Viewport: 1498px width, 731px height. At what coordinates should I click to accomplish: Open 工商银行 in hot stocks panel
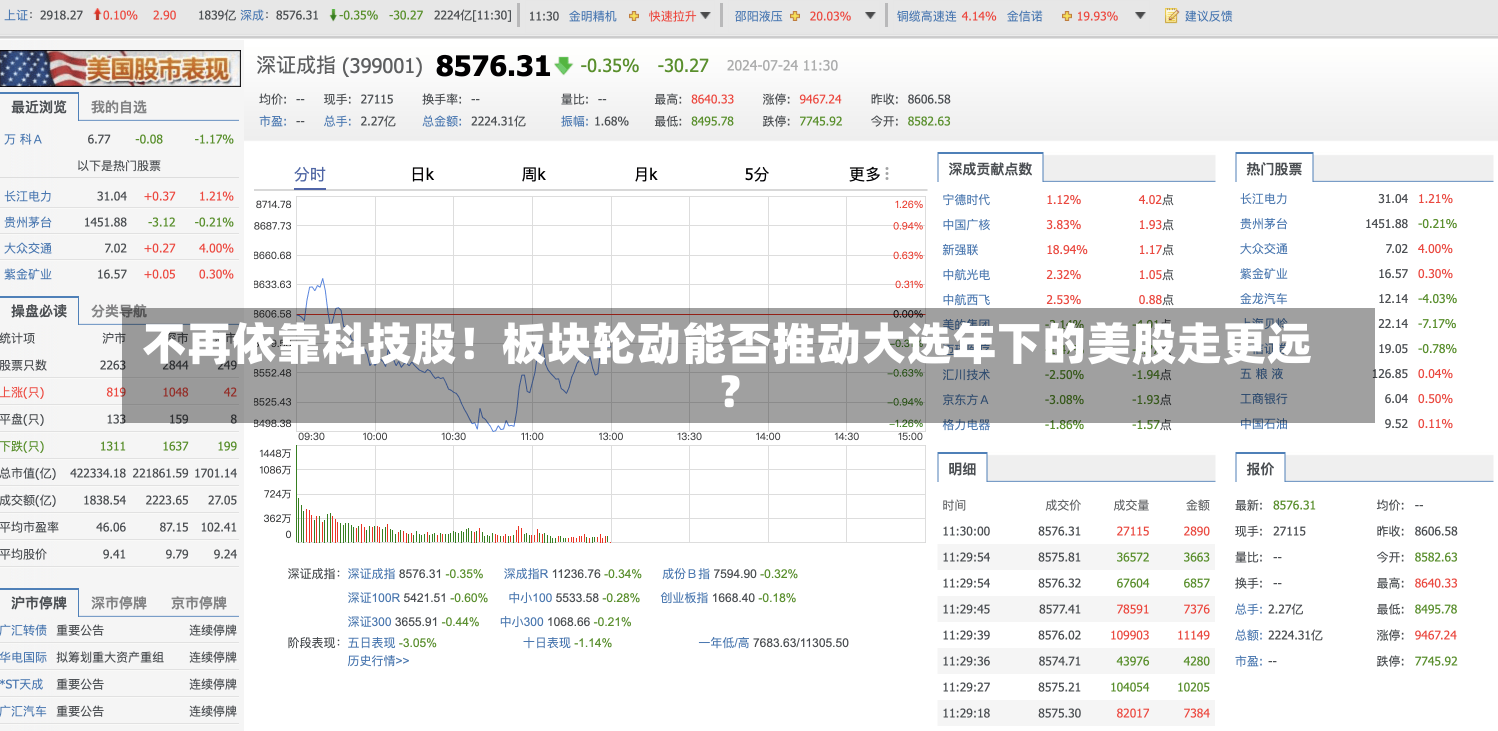(x=1264, y=398)
